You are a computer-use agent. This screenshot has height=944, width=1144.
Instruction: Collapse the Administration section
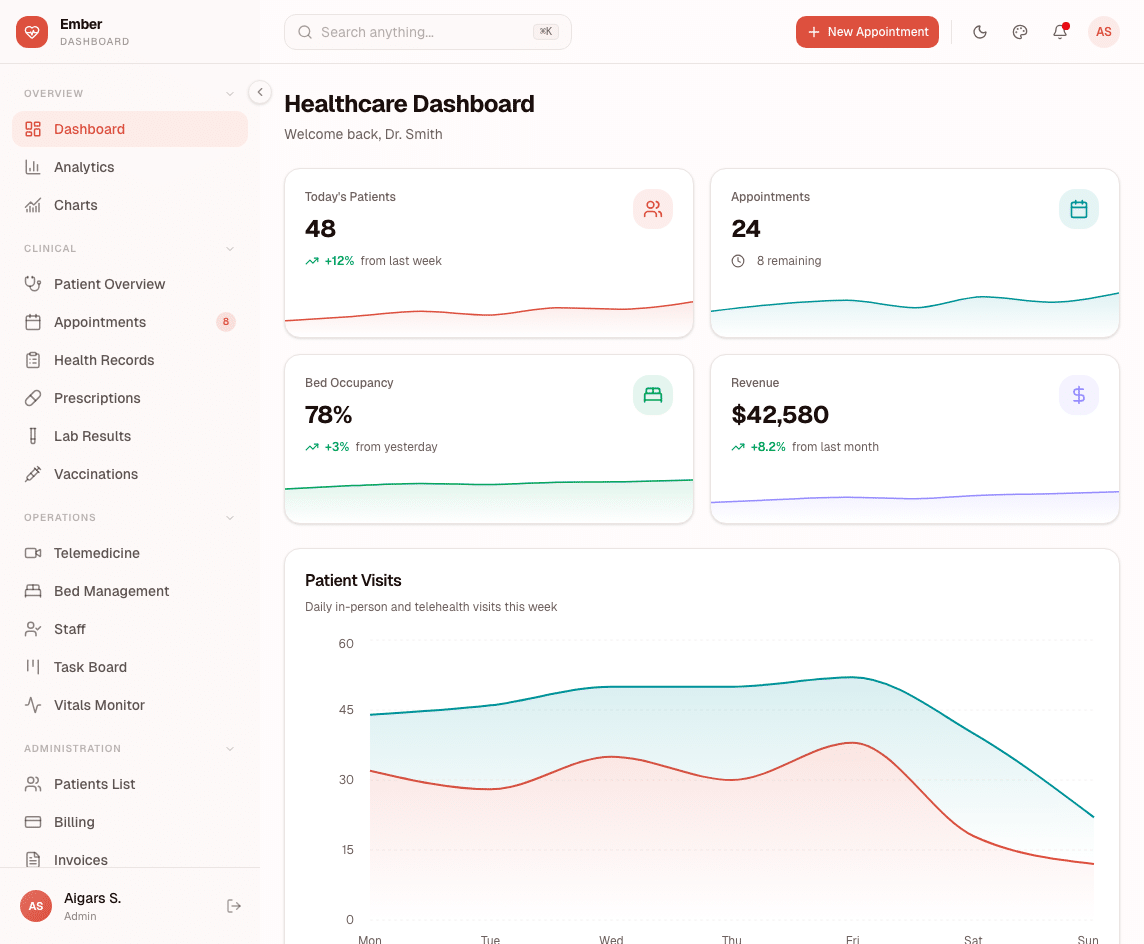click(231, 748)
